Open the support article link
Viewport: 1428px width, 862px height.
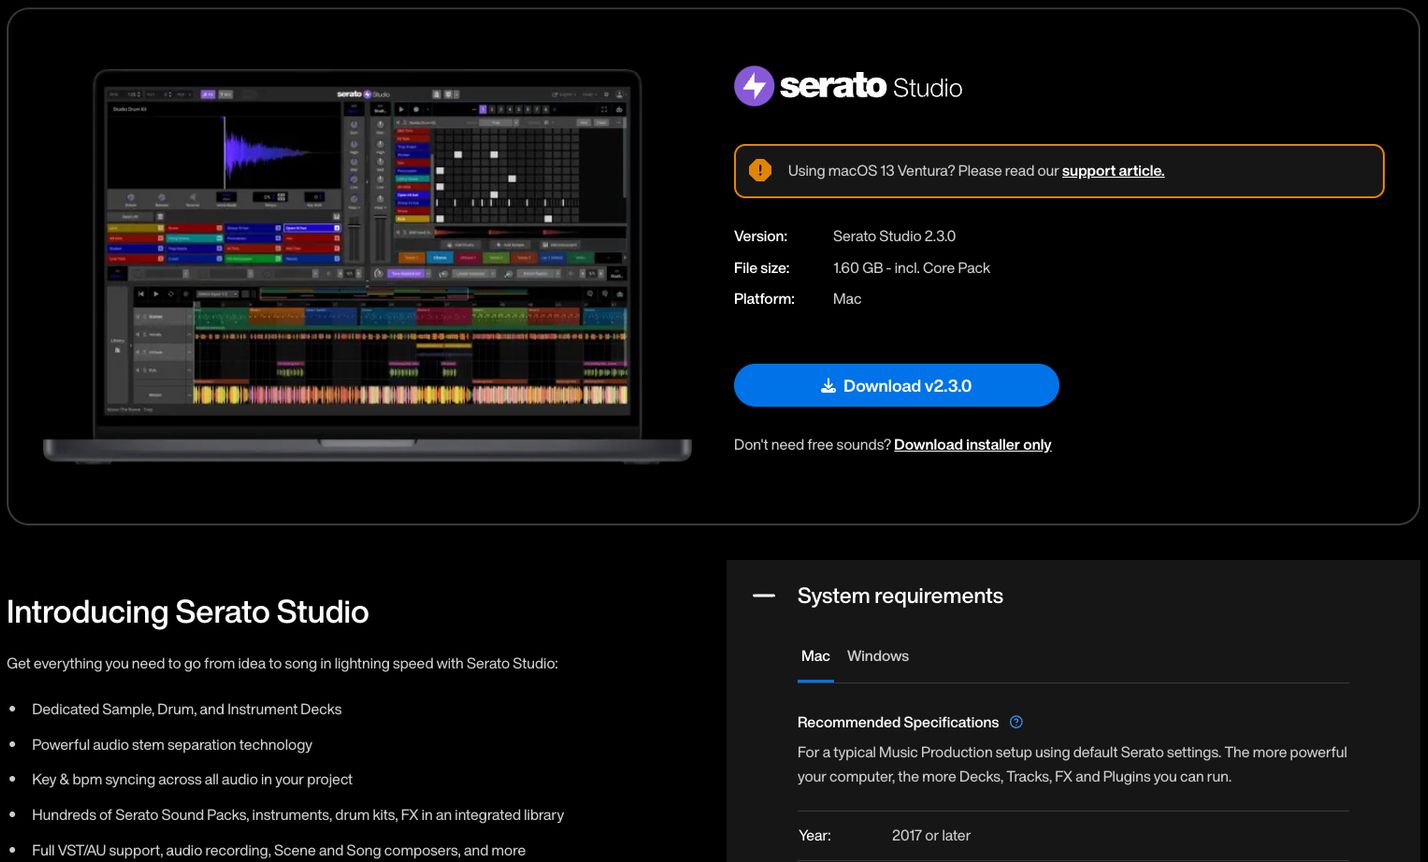pos(1113,170)
